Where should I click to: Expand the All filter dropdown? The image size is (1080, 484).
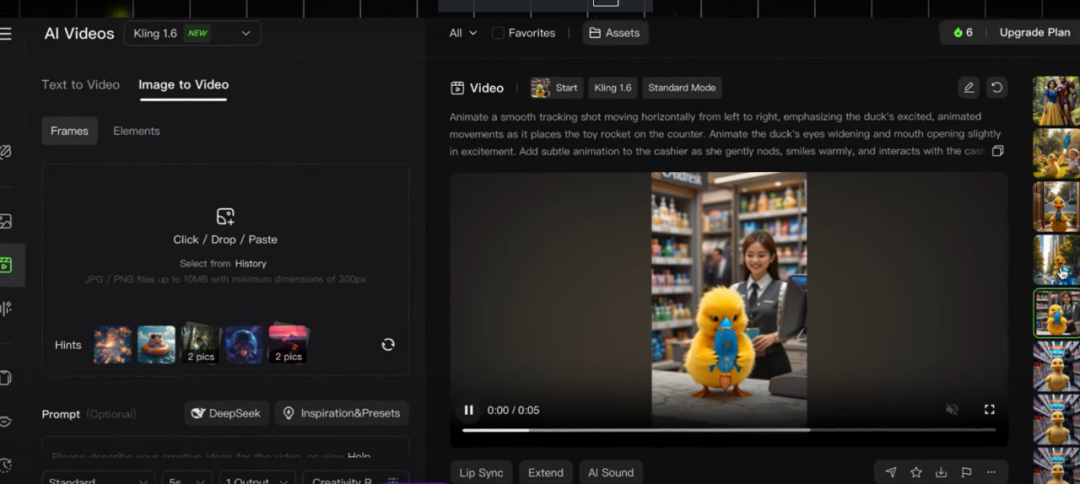[462, 33]
